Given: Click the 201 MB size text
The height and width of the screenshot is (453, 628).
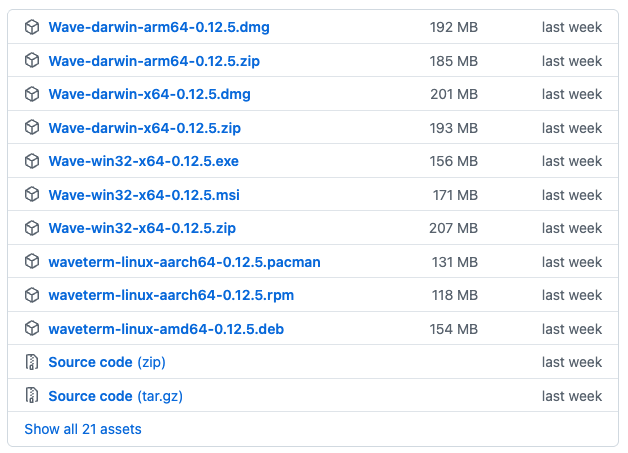Looking at the screenshot, I should [454, 94].
